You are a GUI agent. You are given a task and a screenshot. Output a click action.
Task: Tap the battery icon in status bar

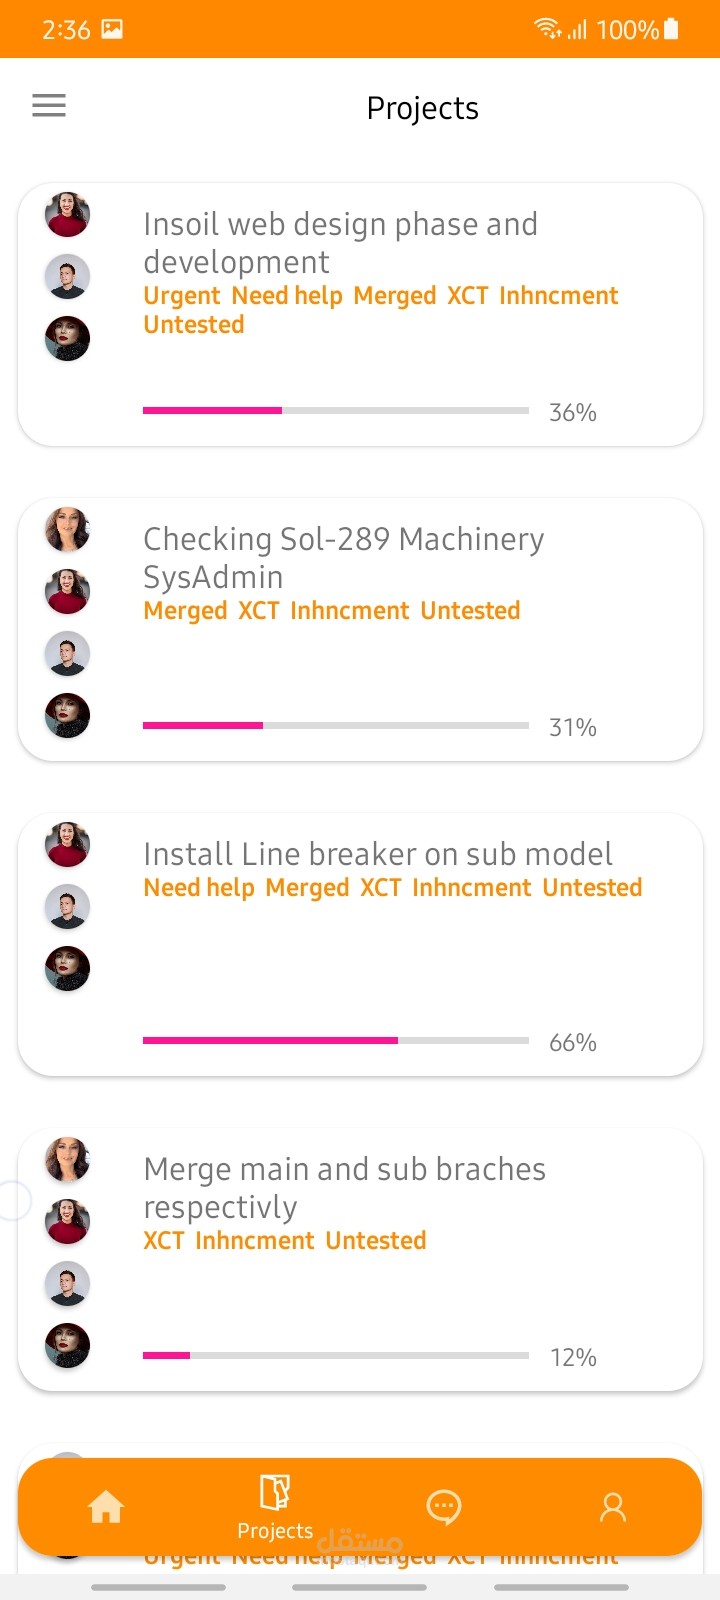click(671, 29)
